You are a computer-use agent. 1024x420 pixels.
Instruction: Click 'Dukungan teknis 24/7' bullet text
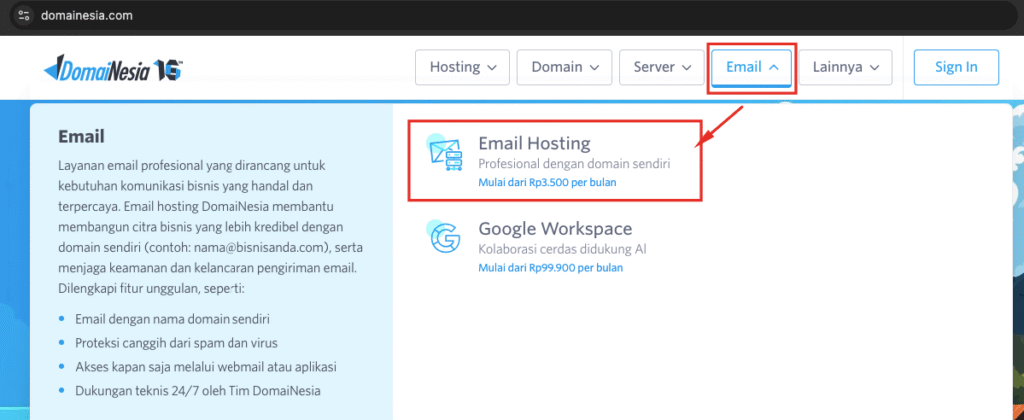(198, 391)
